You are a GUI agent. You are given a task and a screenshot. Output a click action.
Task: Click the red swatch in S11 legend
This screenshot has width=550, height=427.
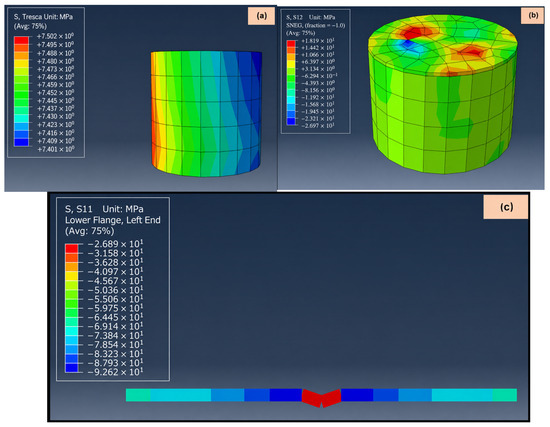coord(71,248)
